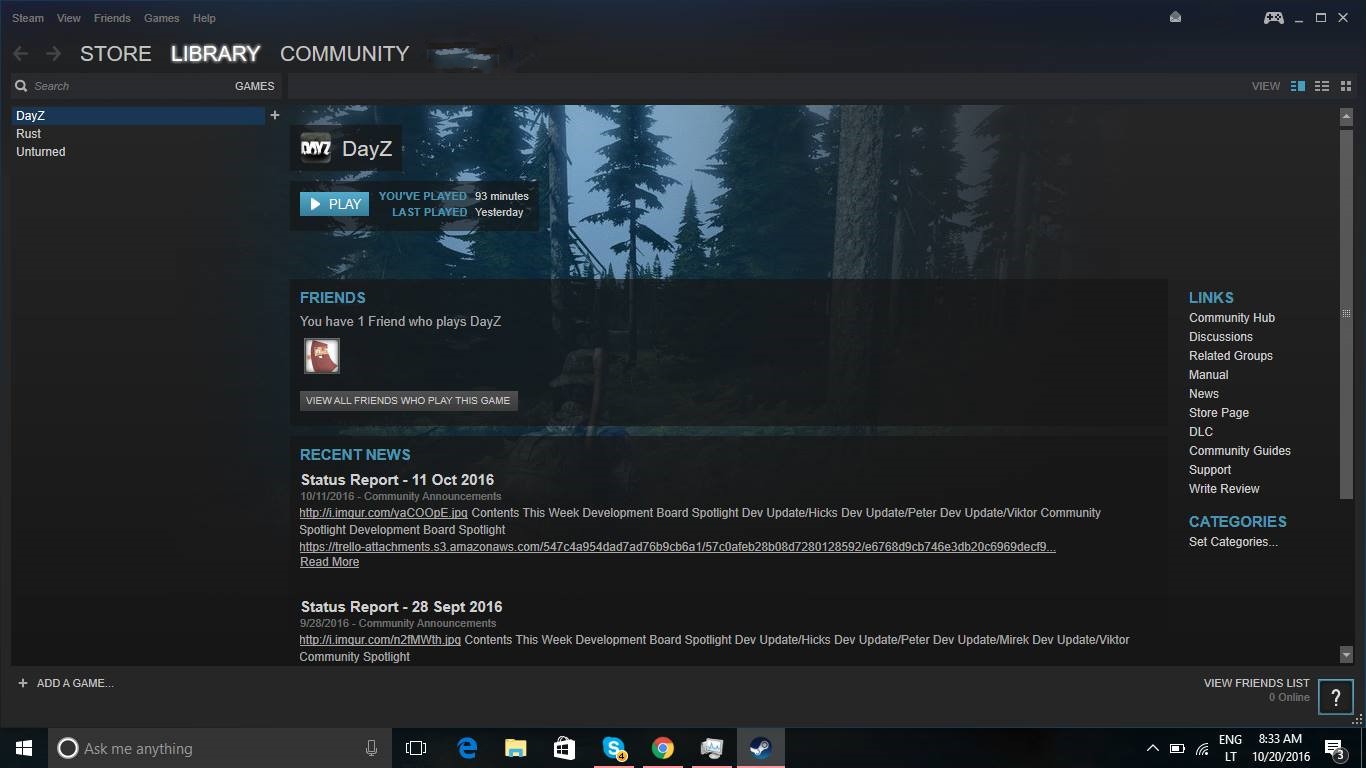Open the Community Guides link

tap(1240, 451)
